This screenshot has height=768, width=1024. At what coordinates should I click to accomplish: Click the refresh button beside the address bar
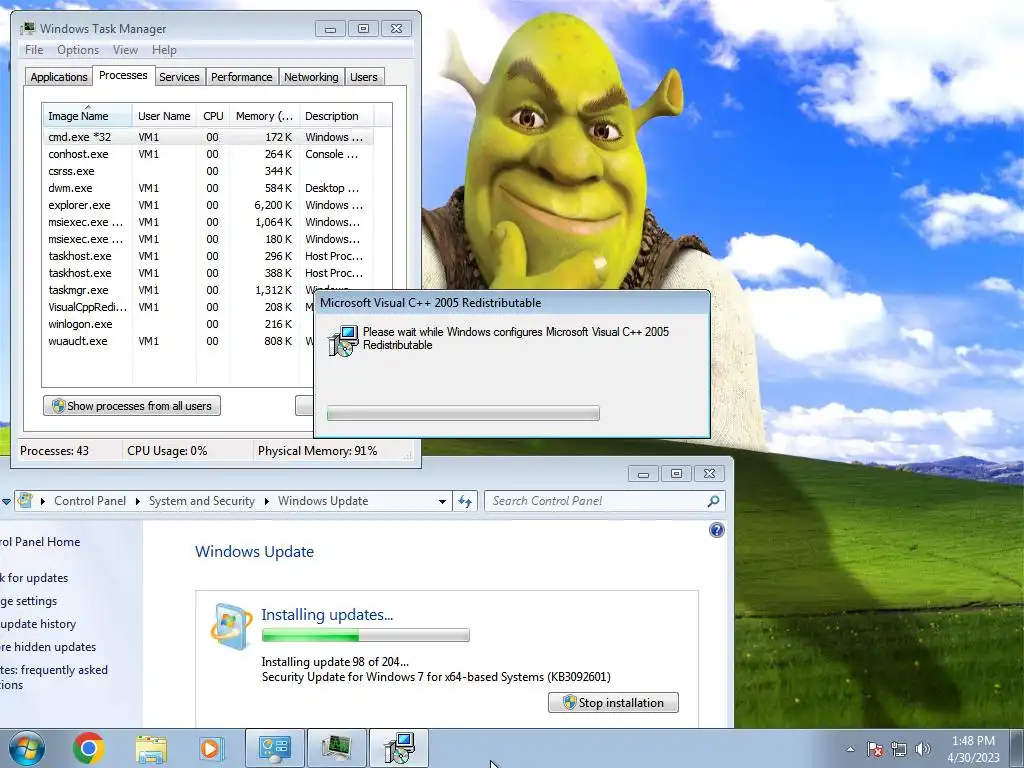[x=464, y=501]
